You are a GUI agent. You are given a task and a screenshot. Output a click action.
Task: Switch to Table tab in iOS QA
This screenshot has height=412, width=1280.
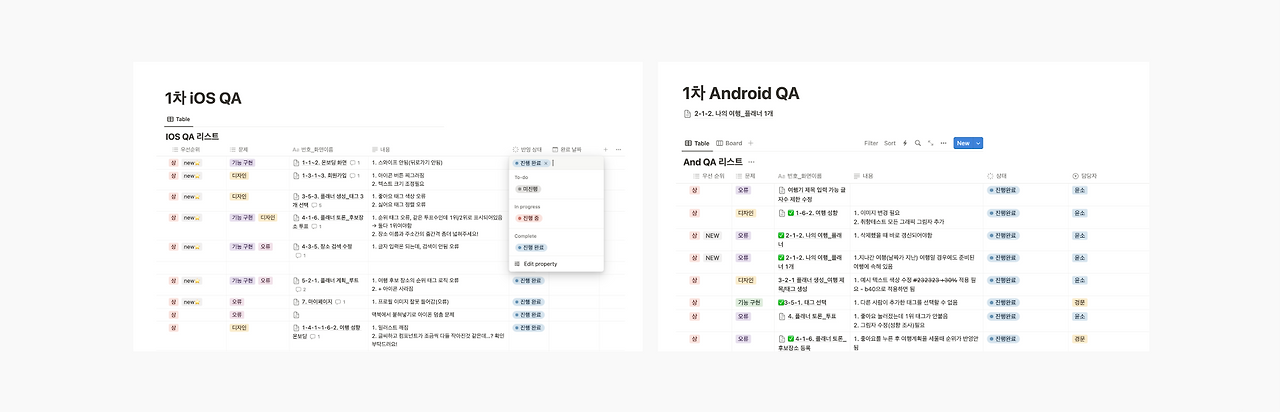tap(179, 119)
